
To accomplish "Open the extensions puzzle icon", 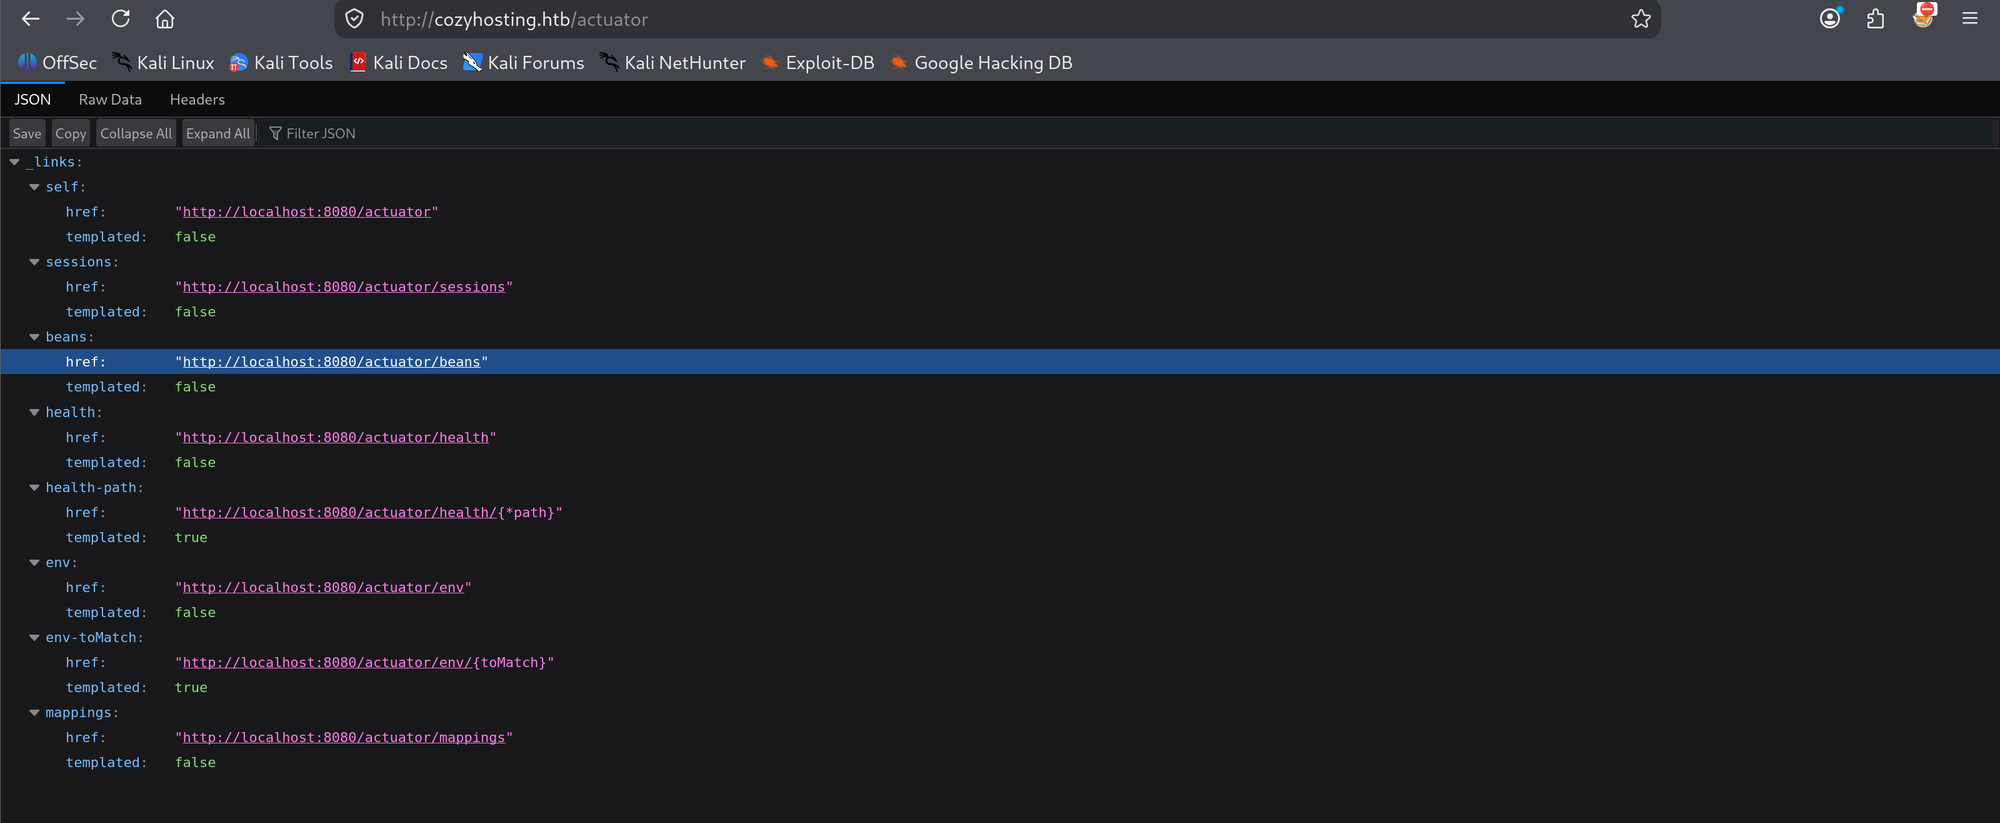I will point(1876,19).
